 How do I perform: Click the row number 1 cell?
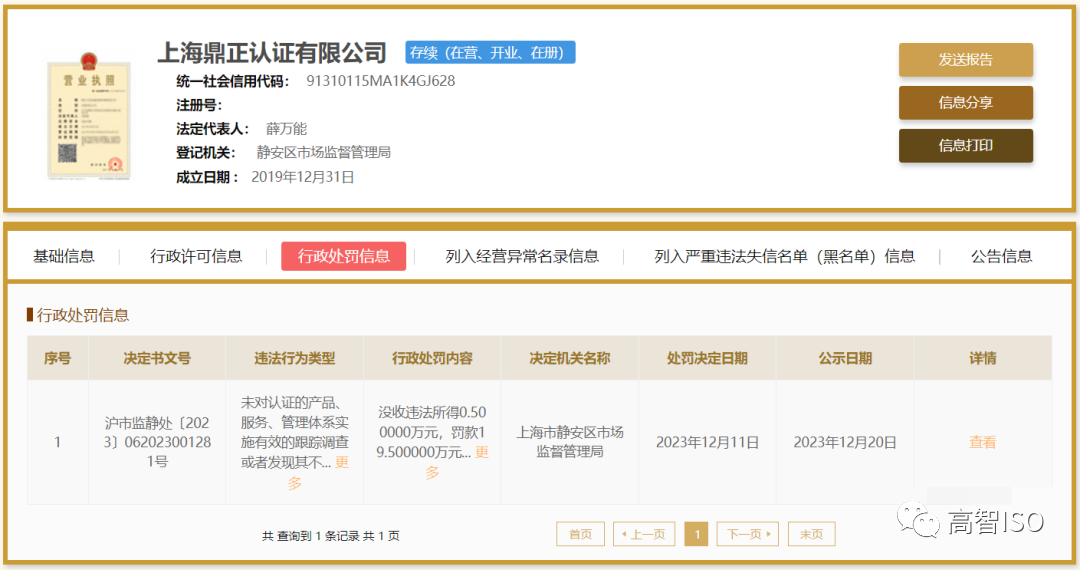(58, 442)
